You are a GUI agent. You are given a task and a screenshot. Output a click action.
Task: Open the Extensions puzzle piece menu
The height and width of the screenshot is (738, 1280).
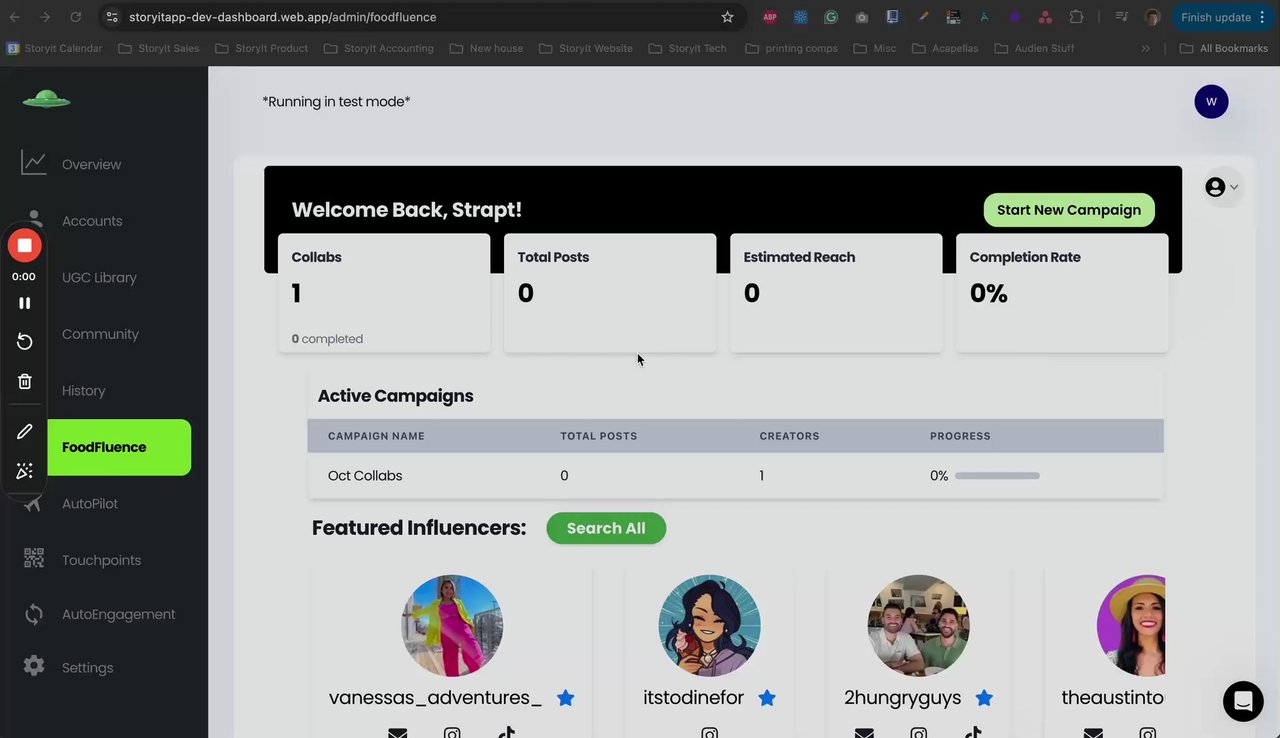point(1076,17)
